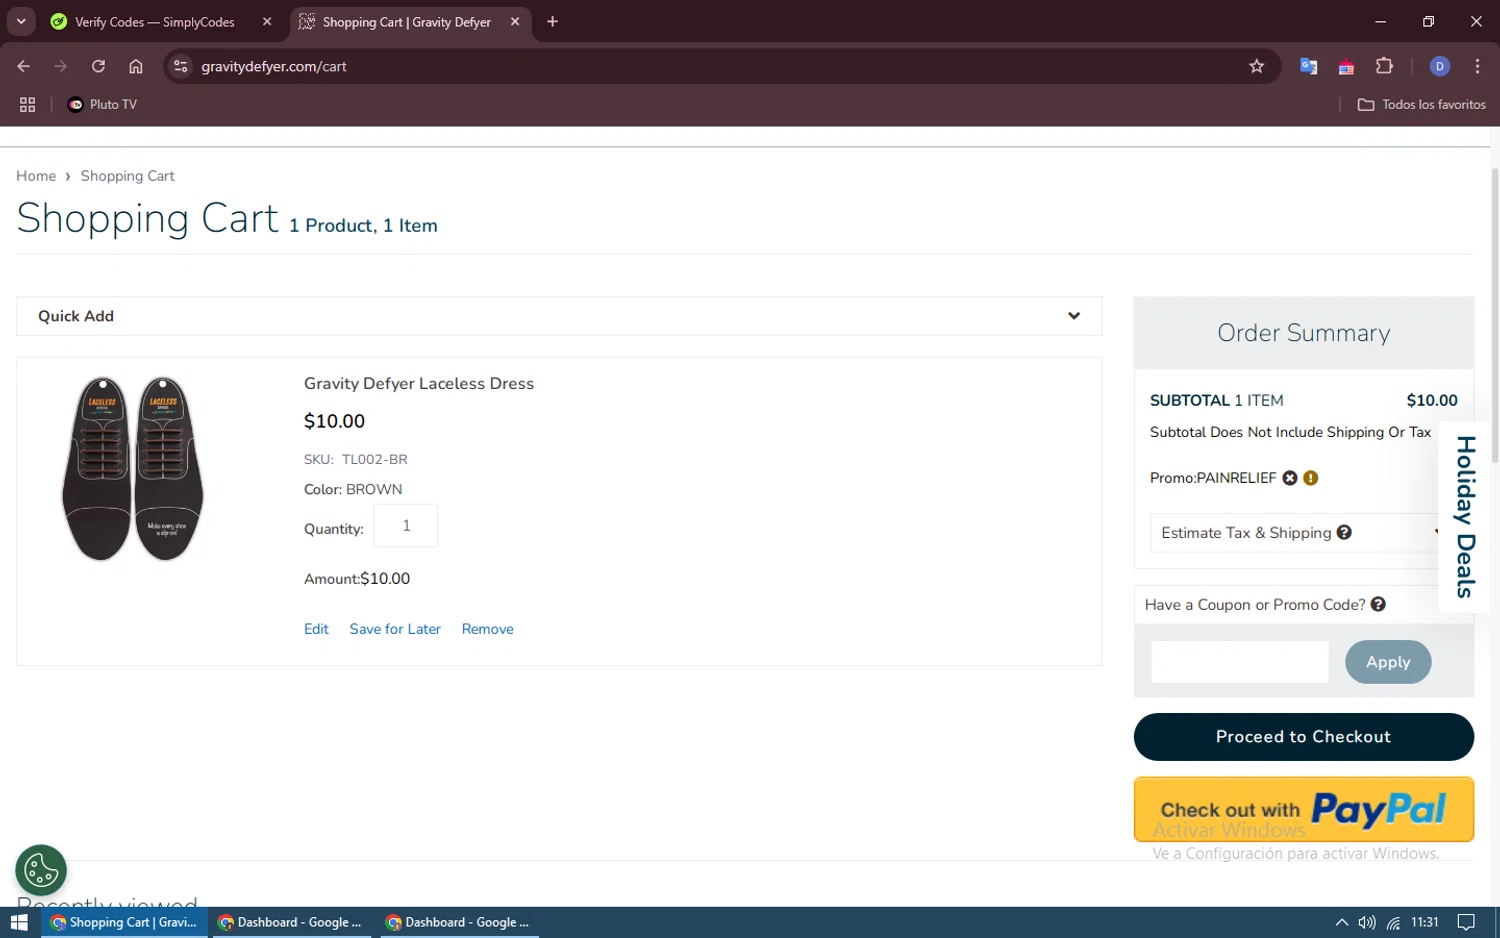Open the Chrome apps grid shortcut
1500x938 pixels.
tap(28, 105)
